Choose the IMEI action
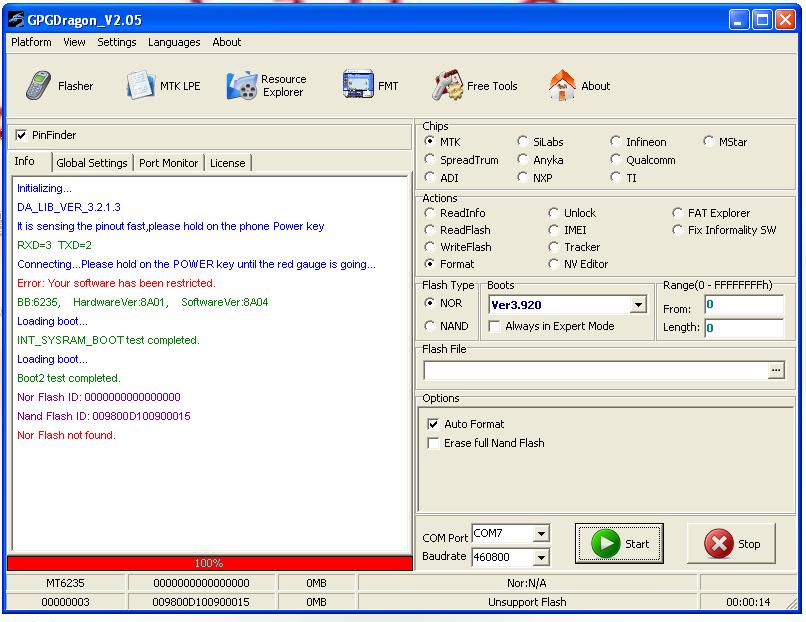 click(553, 229)
